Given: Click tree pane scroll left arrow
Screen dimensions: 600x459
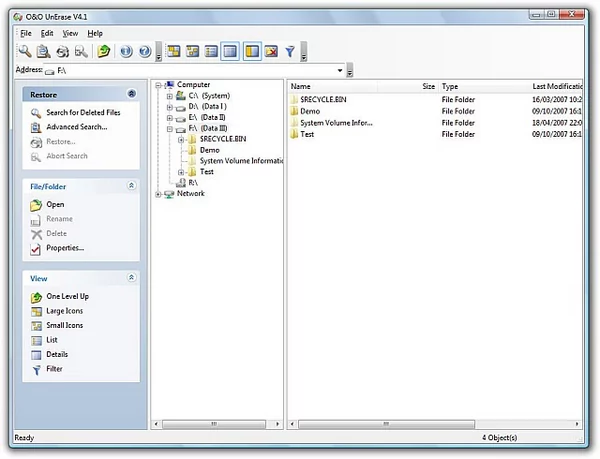Looking at the screenshot, I should tap(156, 424).
